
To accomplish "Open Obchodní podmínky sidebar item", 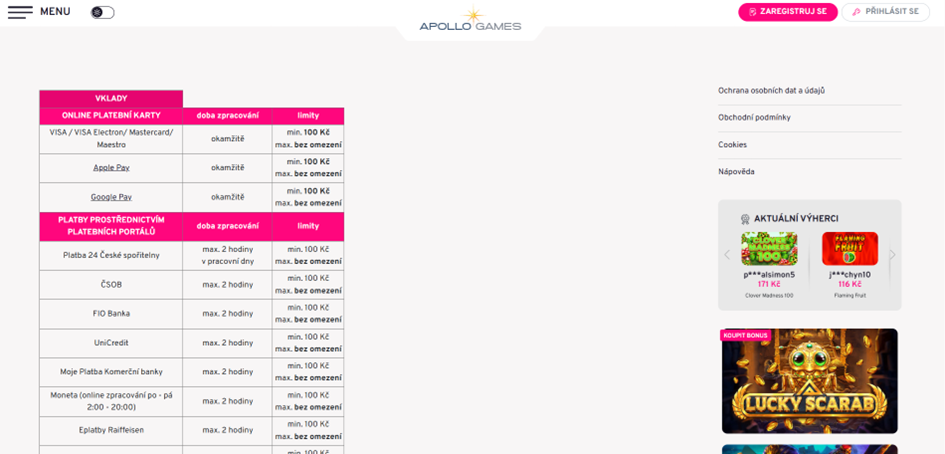I will [754, 118].
